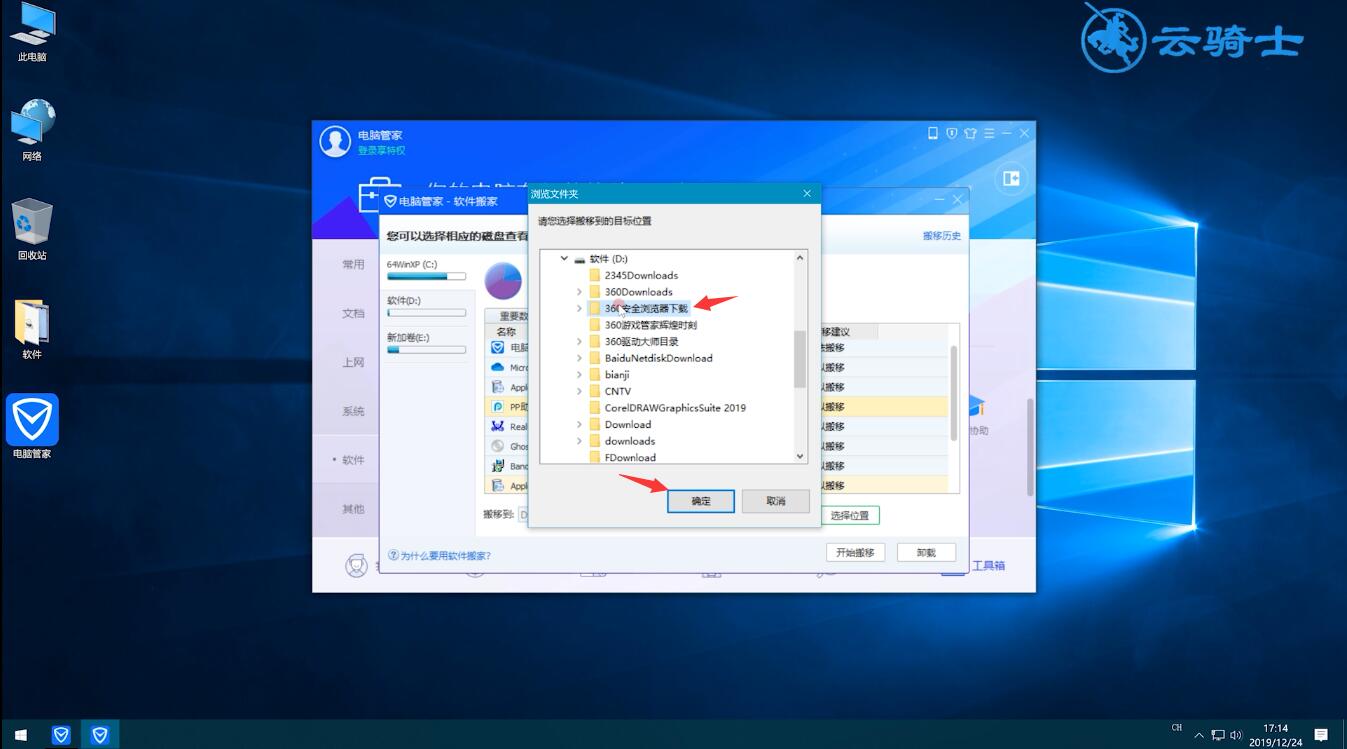Click the 电脑管家 shield icon in list
Viewport: 1347px width, 749px height.
coord(498,347)
